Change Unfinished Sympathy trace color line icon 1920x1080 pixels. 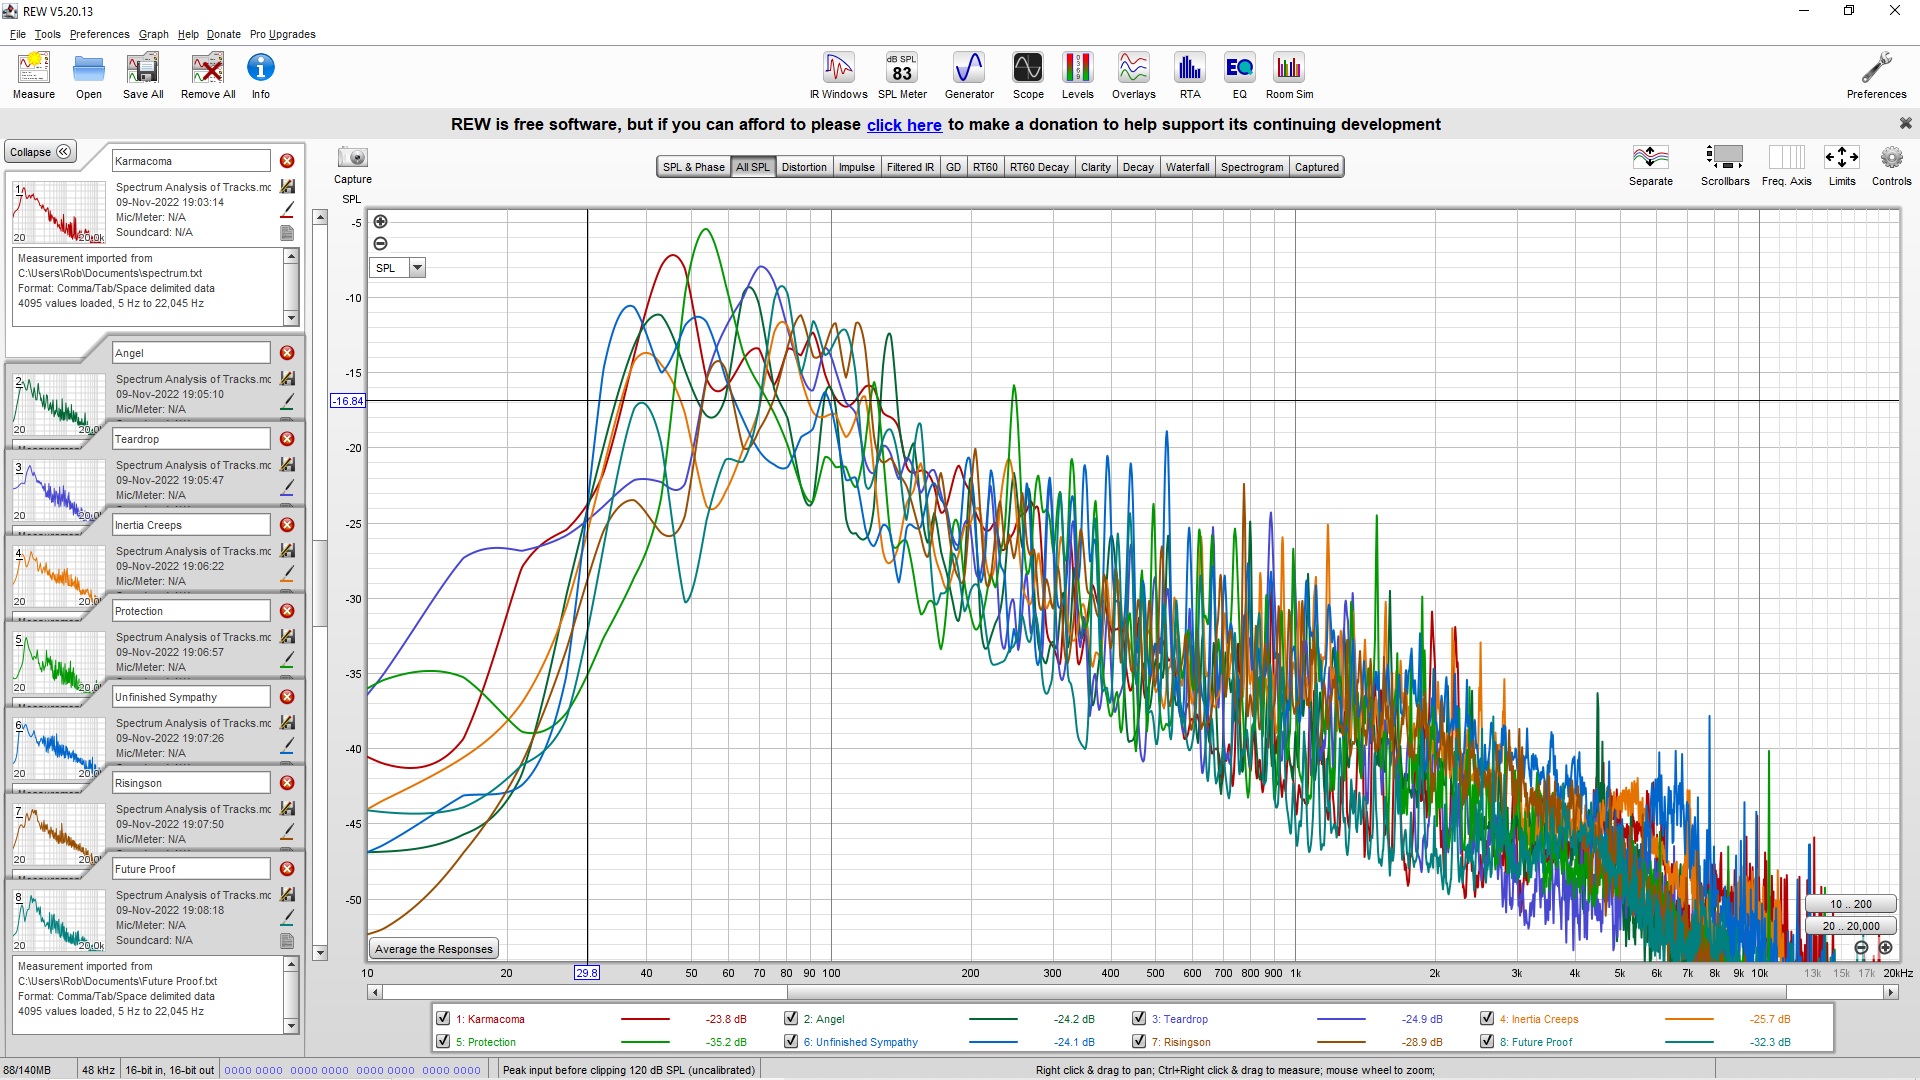click(x=287, y=745)
